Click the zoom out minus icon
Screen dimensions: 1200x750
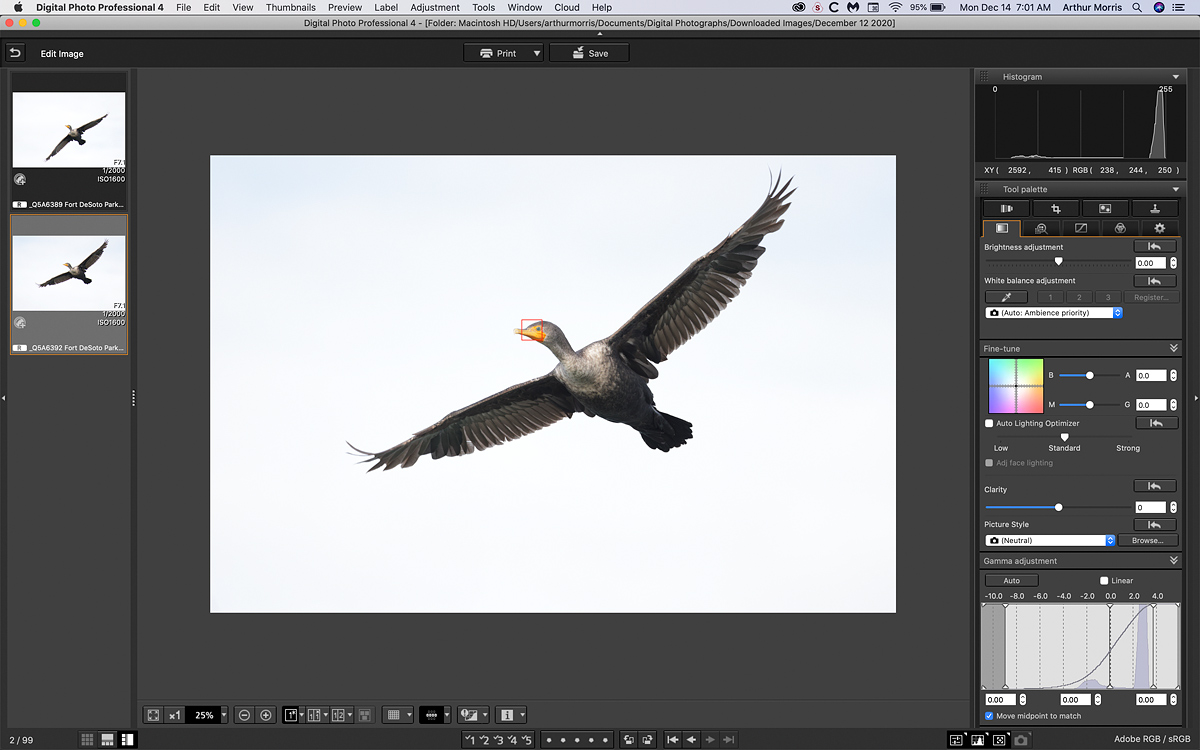point(245,715)
